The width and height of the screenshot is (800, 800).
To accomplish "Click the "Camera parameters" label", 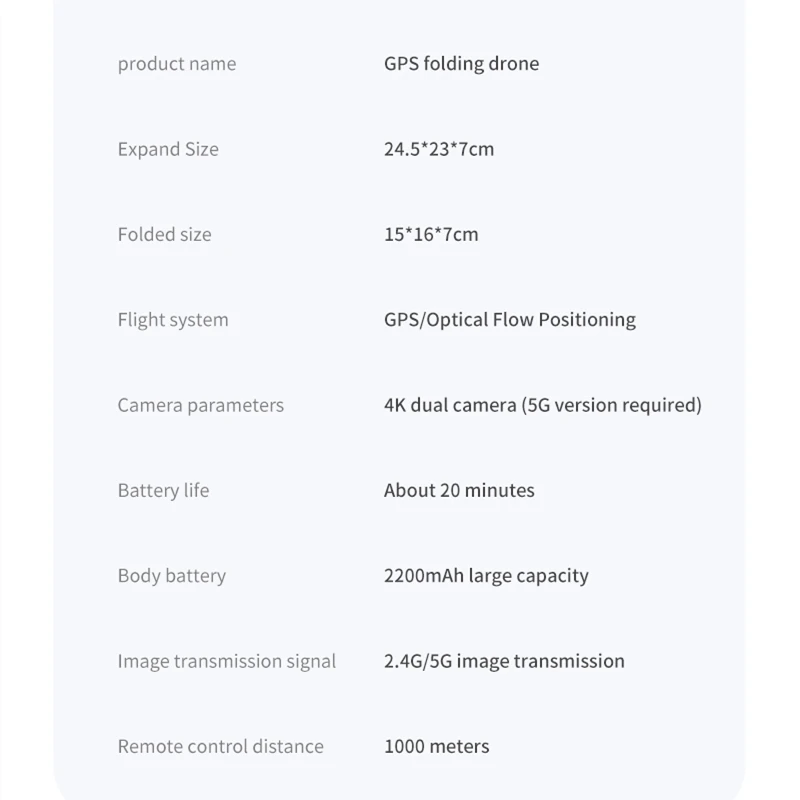I will point(201,405).
